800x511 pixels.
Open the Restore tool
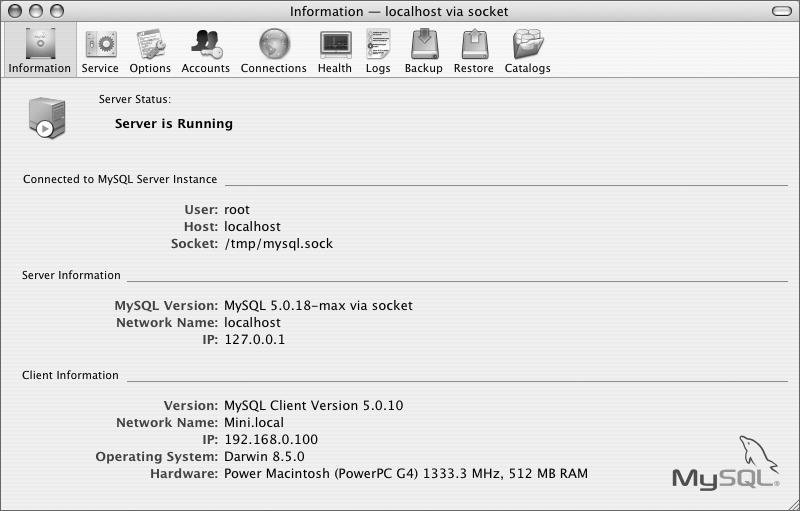tap(474, 49)
